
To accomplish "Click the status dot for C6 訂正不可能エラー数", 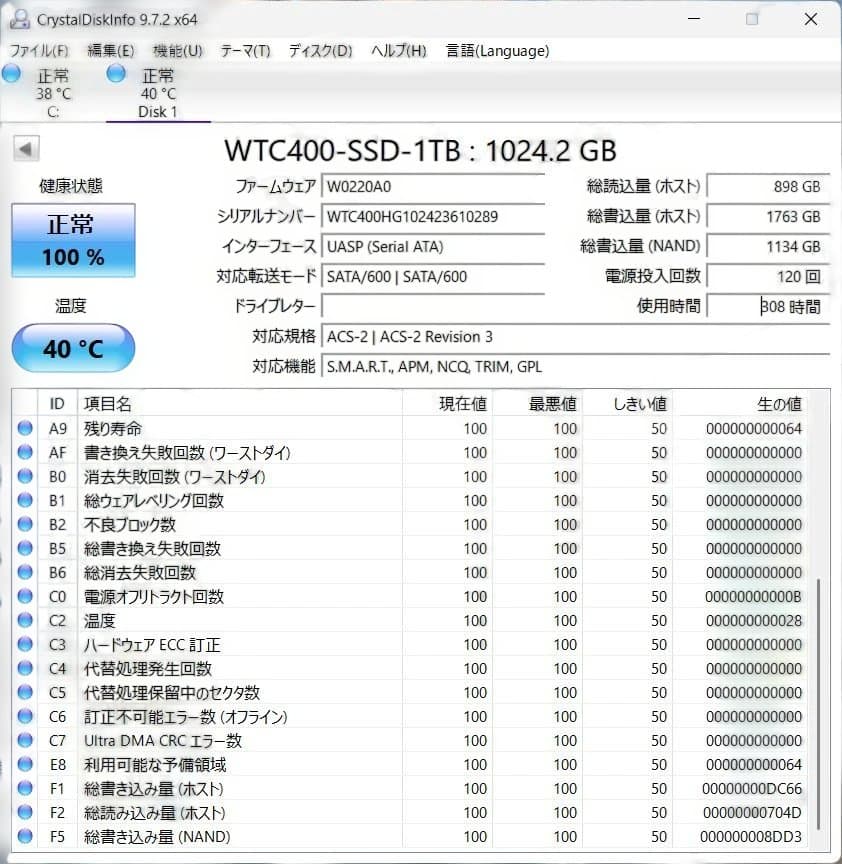I will 25,716.
